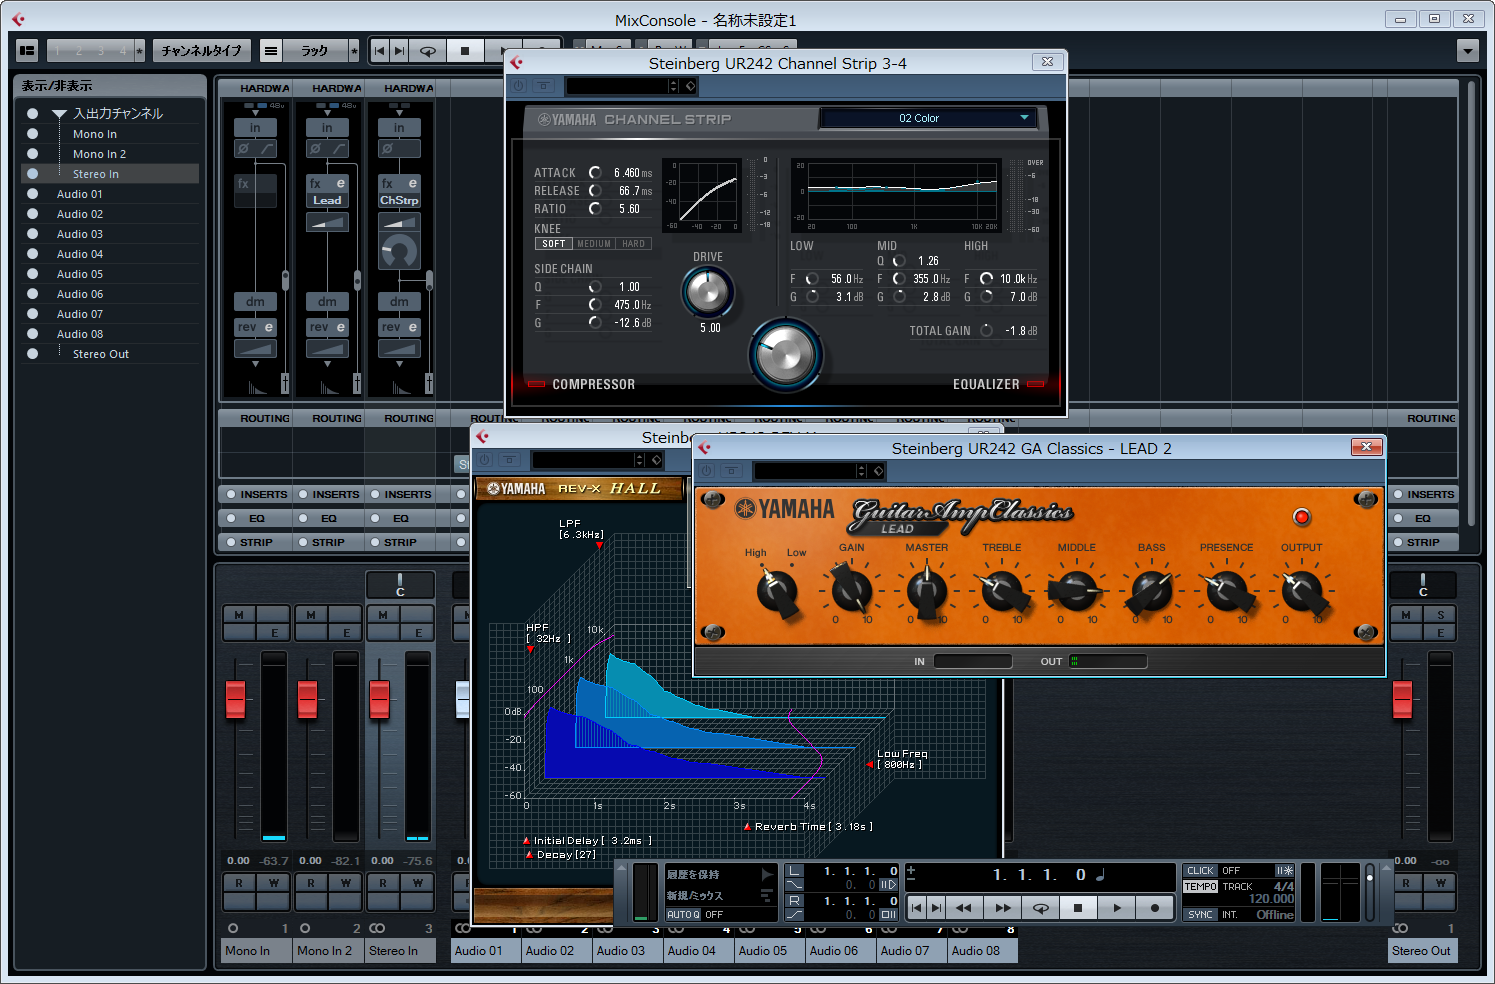
Task: Click the Mono In red fader handle
Action: [x=236, y=699]
